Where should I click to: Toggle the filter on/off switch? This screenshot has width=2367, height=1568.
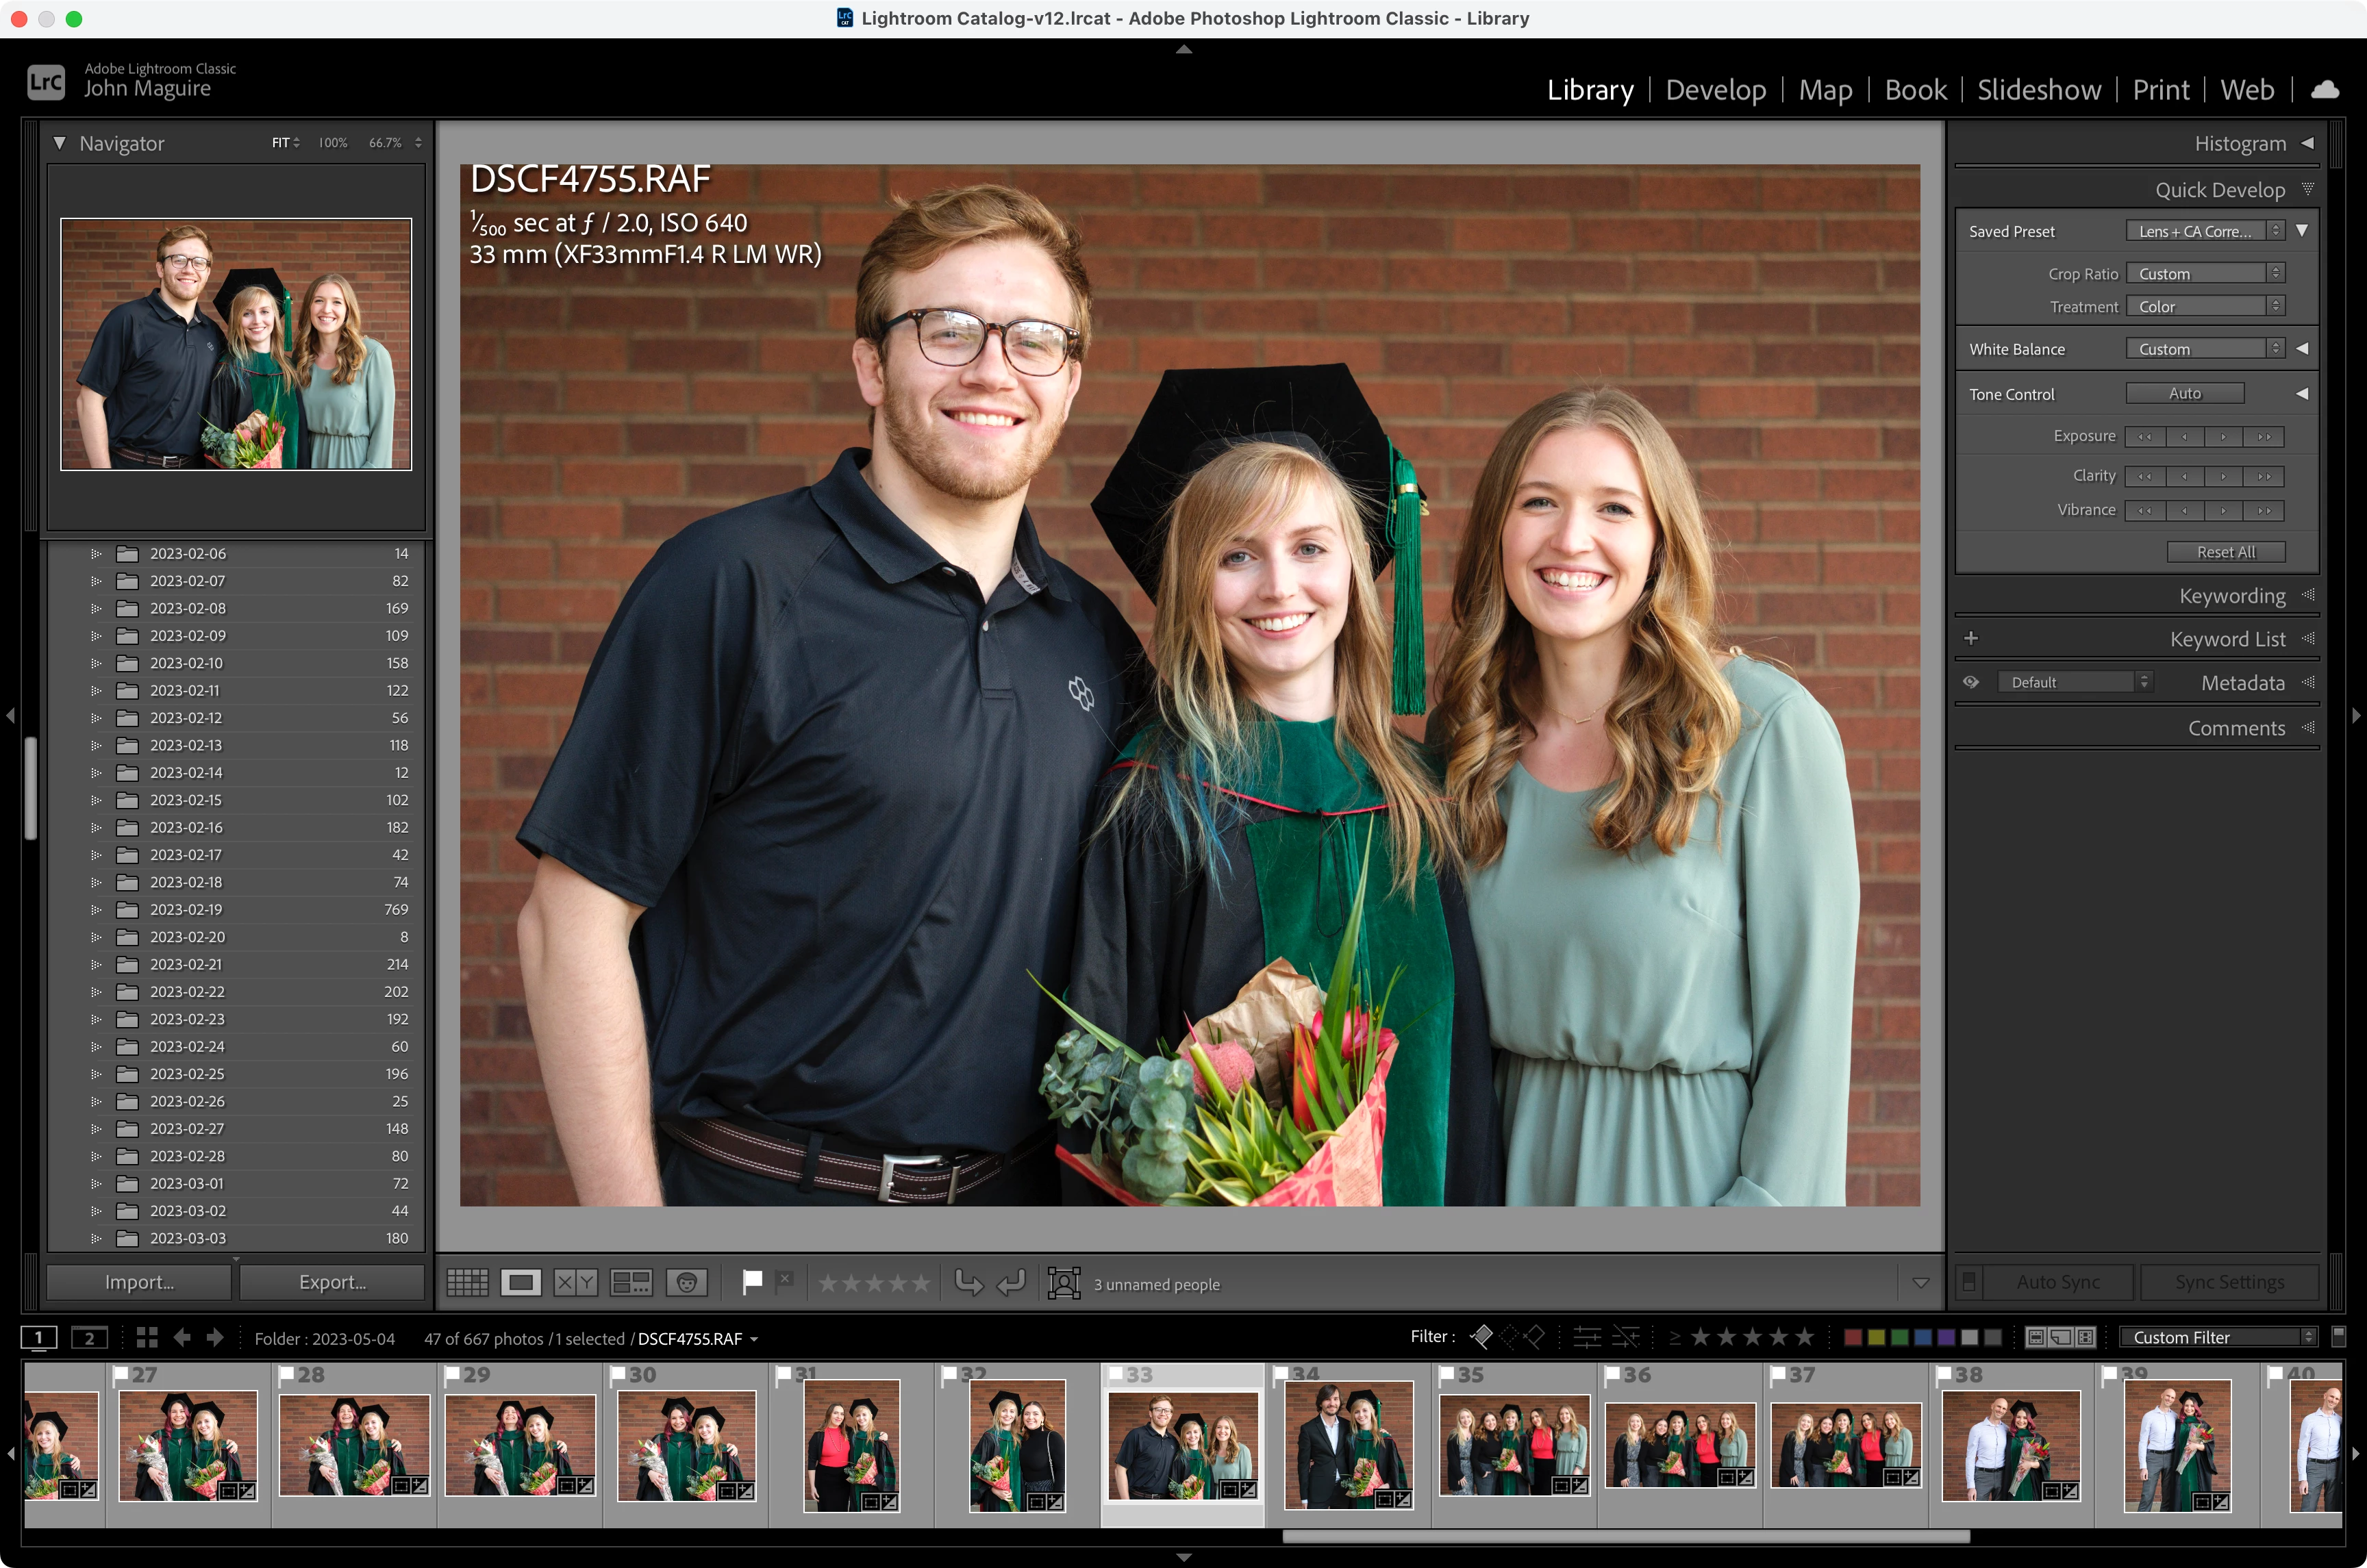[2338, 1336]
